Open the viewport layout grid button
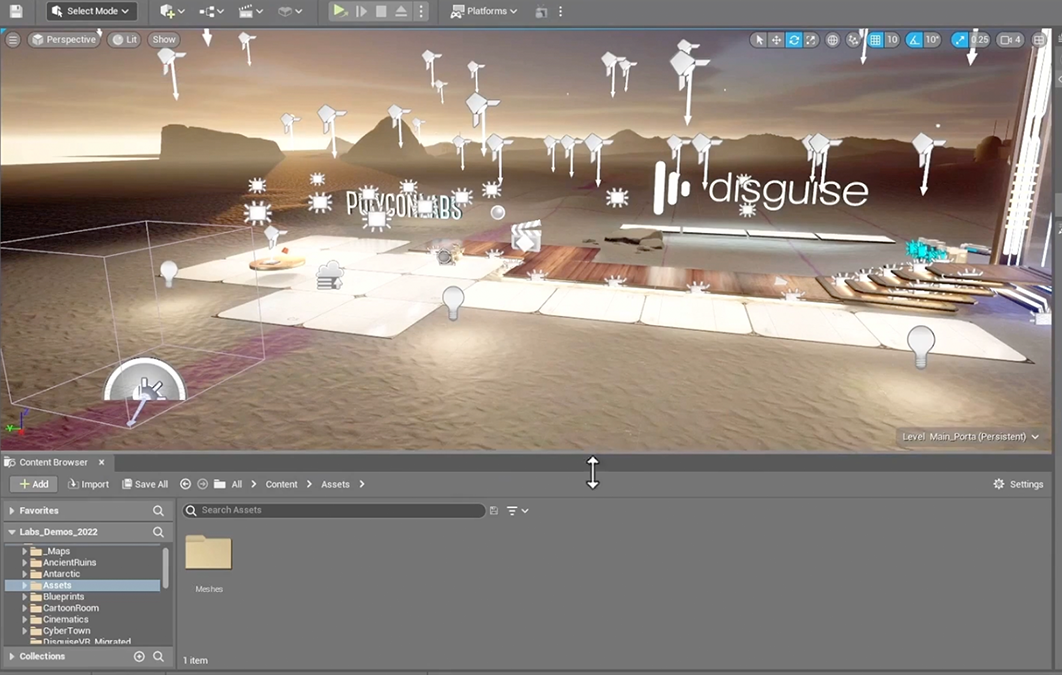Screen dimensions: 1062x675 [1038, 40]
